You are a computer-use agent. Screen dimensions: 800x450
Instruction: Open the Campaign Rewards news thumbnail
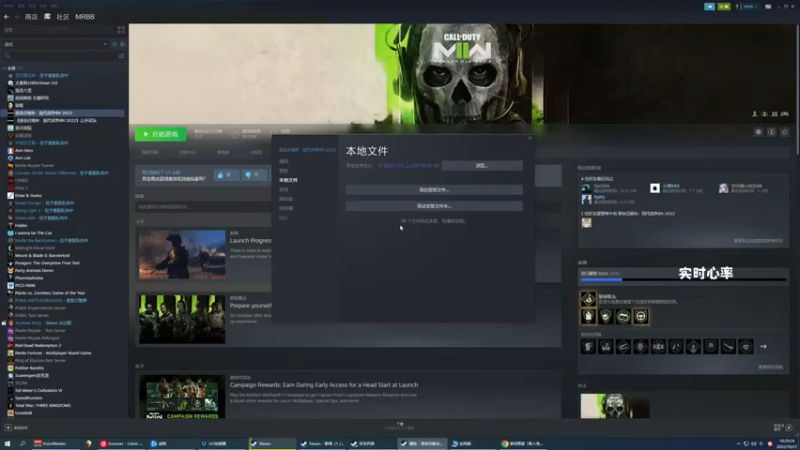click(182, 397)
